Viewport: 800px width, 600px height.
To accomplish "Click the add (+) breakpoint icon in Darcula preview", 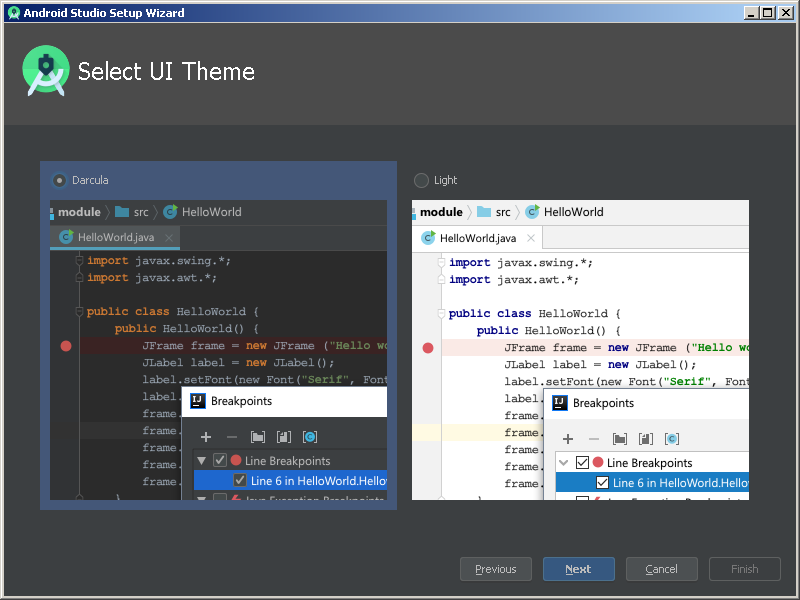I will (x=206, y=437).
